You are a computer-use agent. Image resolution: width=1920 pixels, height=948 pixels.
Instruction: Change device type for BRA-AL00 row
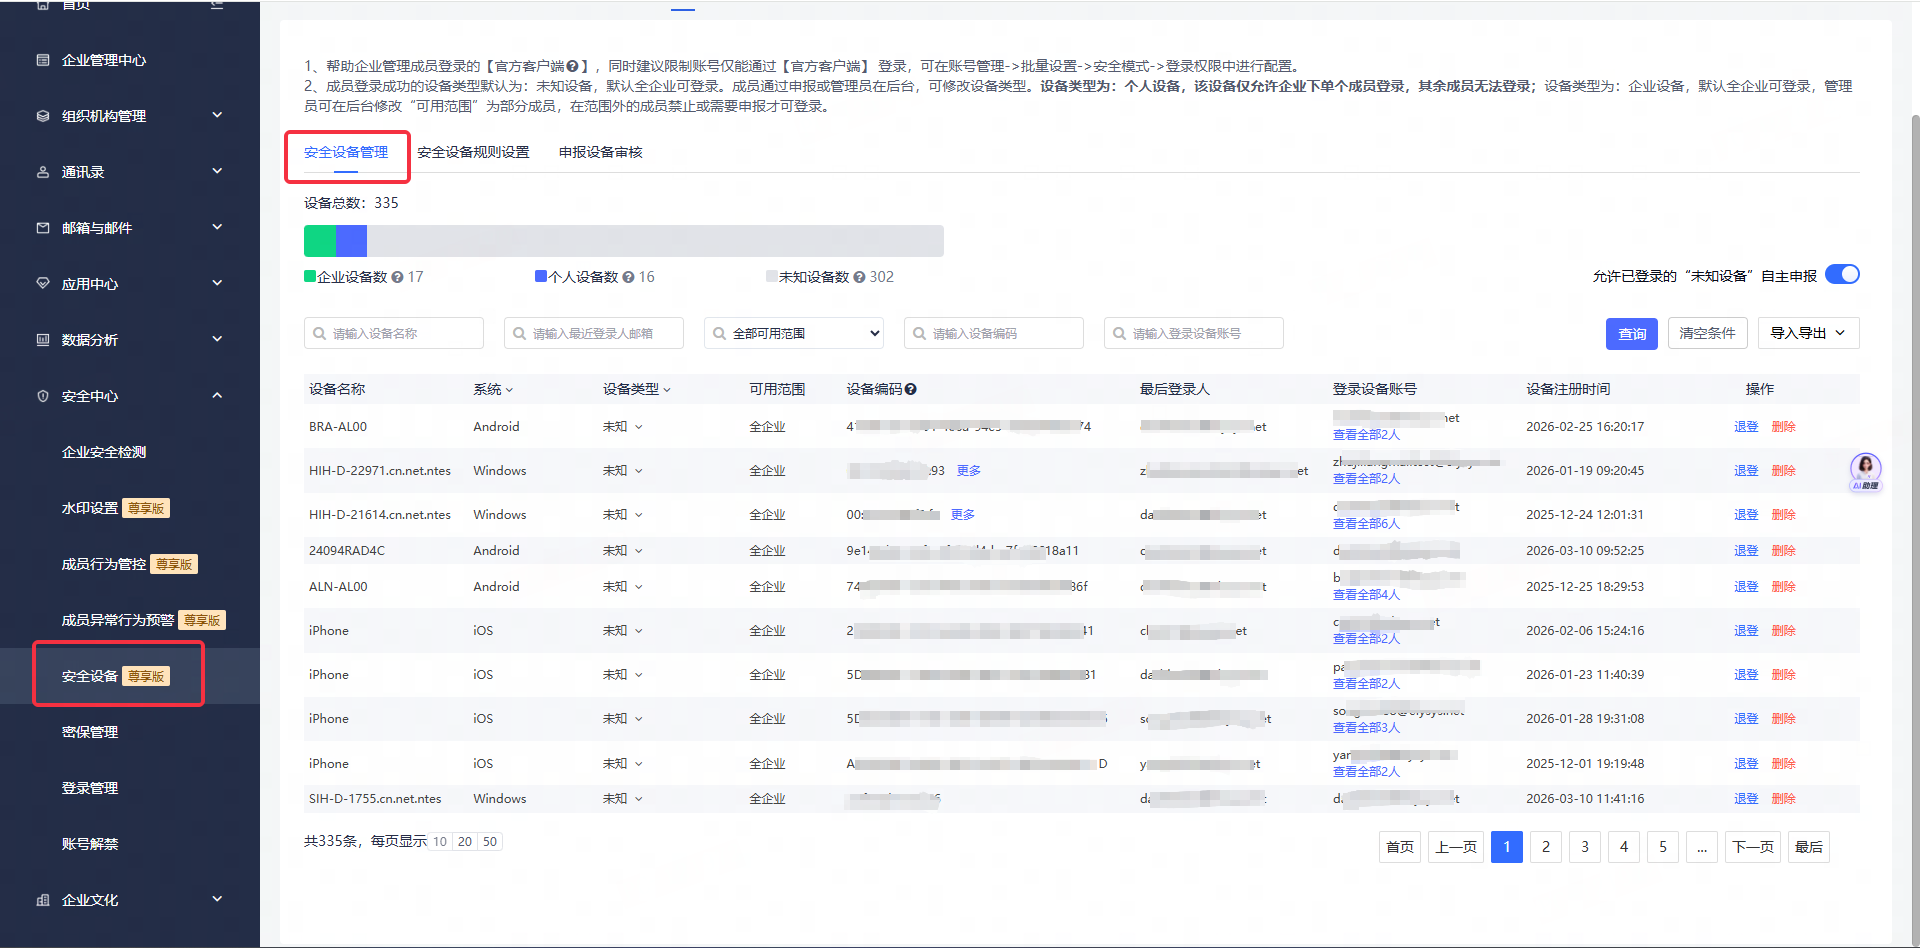pos(623,427)
